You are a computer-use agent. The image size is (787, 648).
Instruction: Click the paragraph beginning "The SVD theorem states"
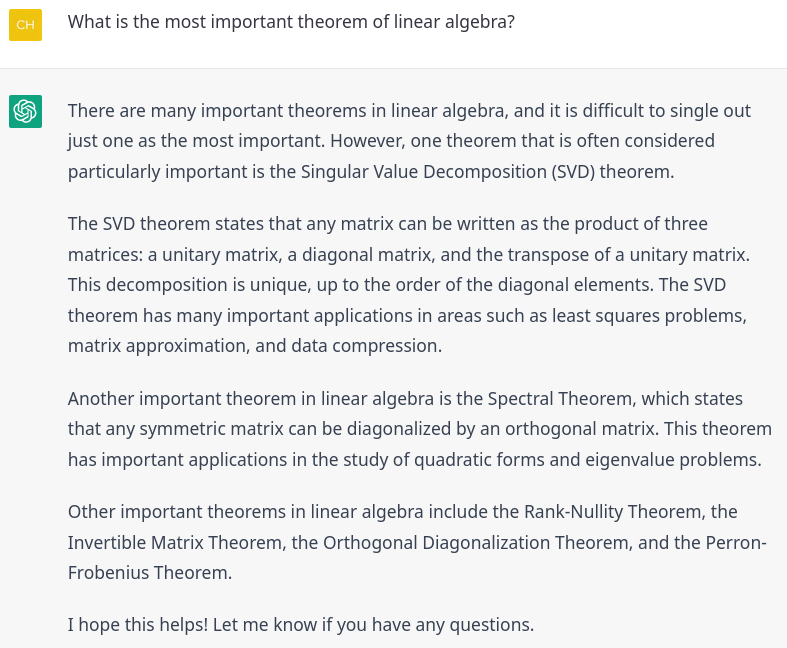tap(409, 285)
